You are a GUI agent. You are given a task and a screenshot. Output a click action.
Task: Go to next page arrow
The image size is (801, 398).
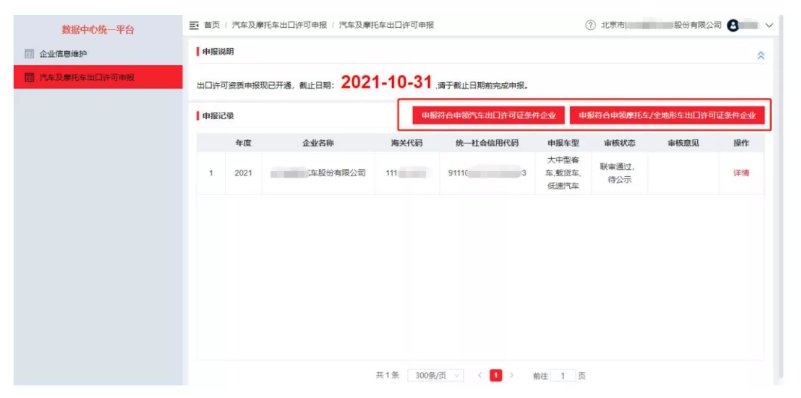[x=512, y=376]
